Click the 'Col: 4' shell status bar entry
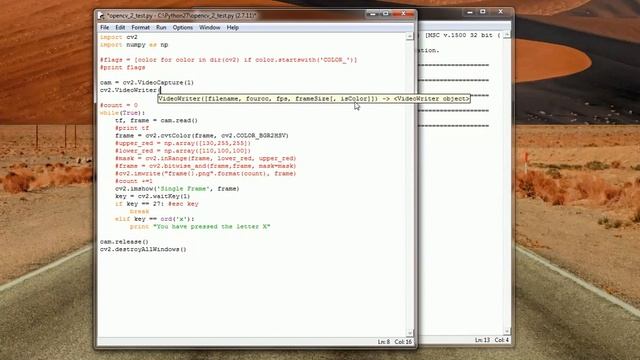This screenshot has width=640, height=360. pos(502,340)
